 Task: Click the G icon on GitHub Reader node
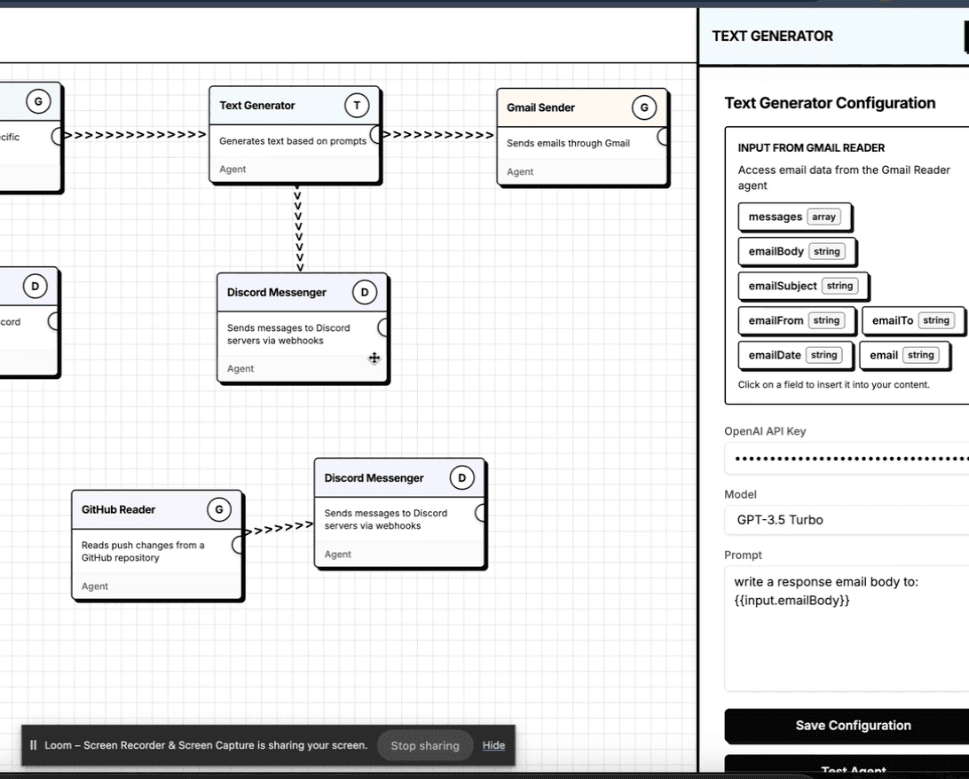[x=219, y=510]
